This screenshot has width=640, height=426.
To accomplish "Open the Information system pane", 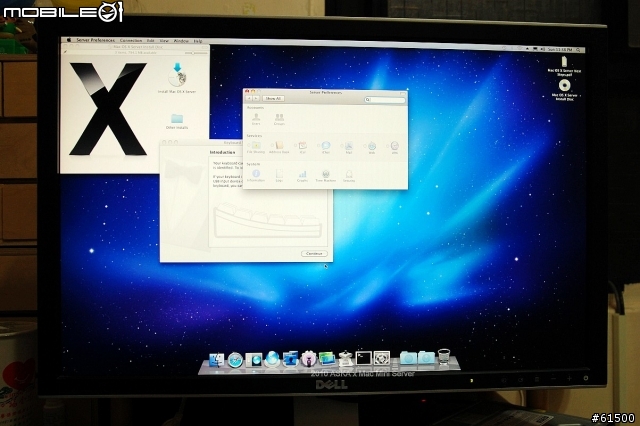I will 256,175.
